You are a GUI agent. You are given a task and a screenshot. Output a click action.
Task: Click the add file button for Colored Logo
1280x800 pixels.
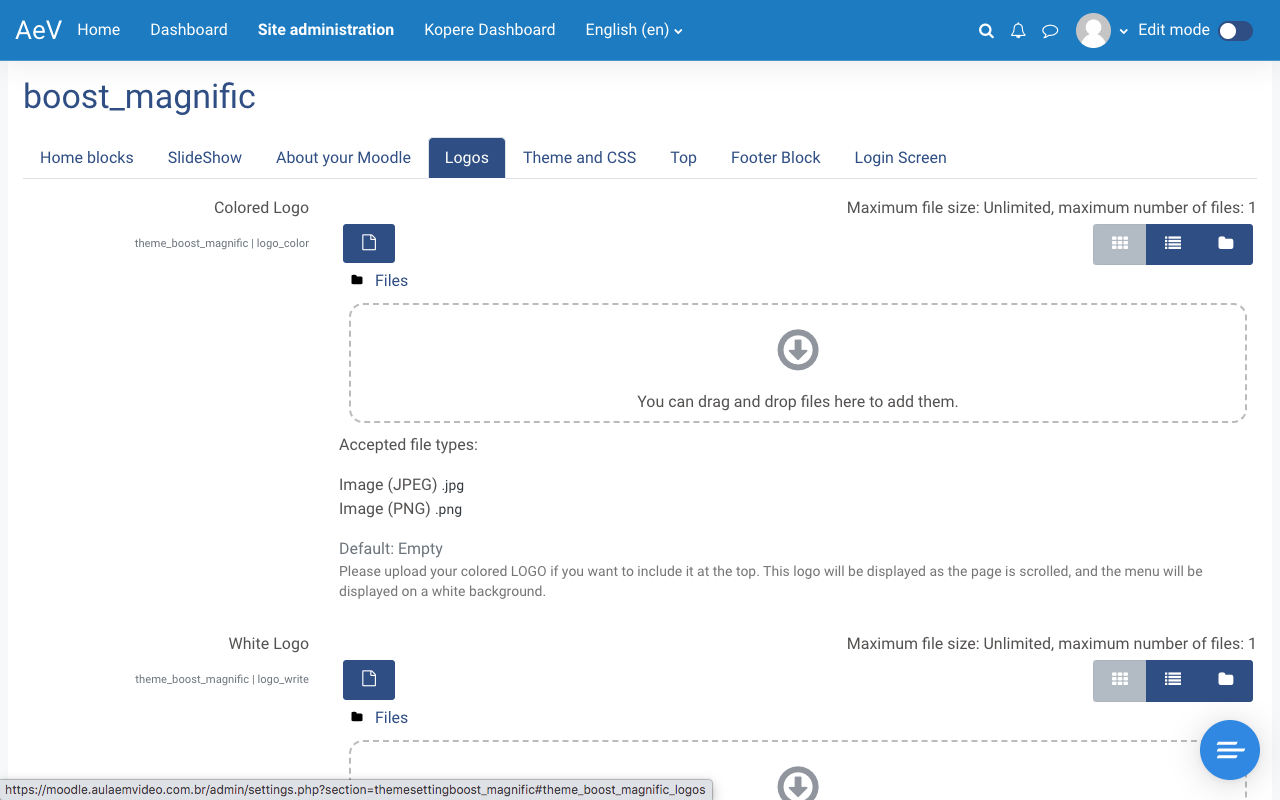pos(369,243)
